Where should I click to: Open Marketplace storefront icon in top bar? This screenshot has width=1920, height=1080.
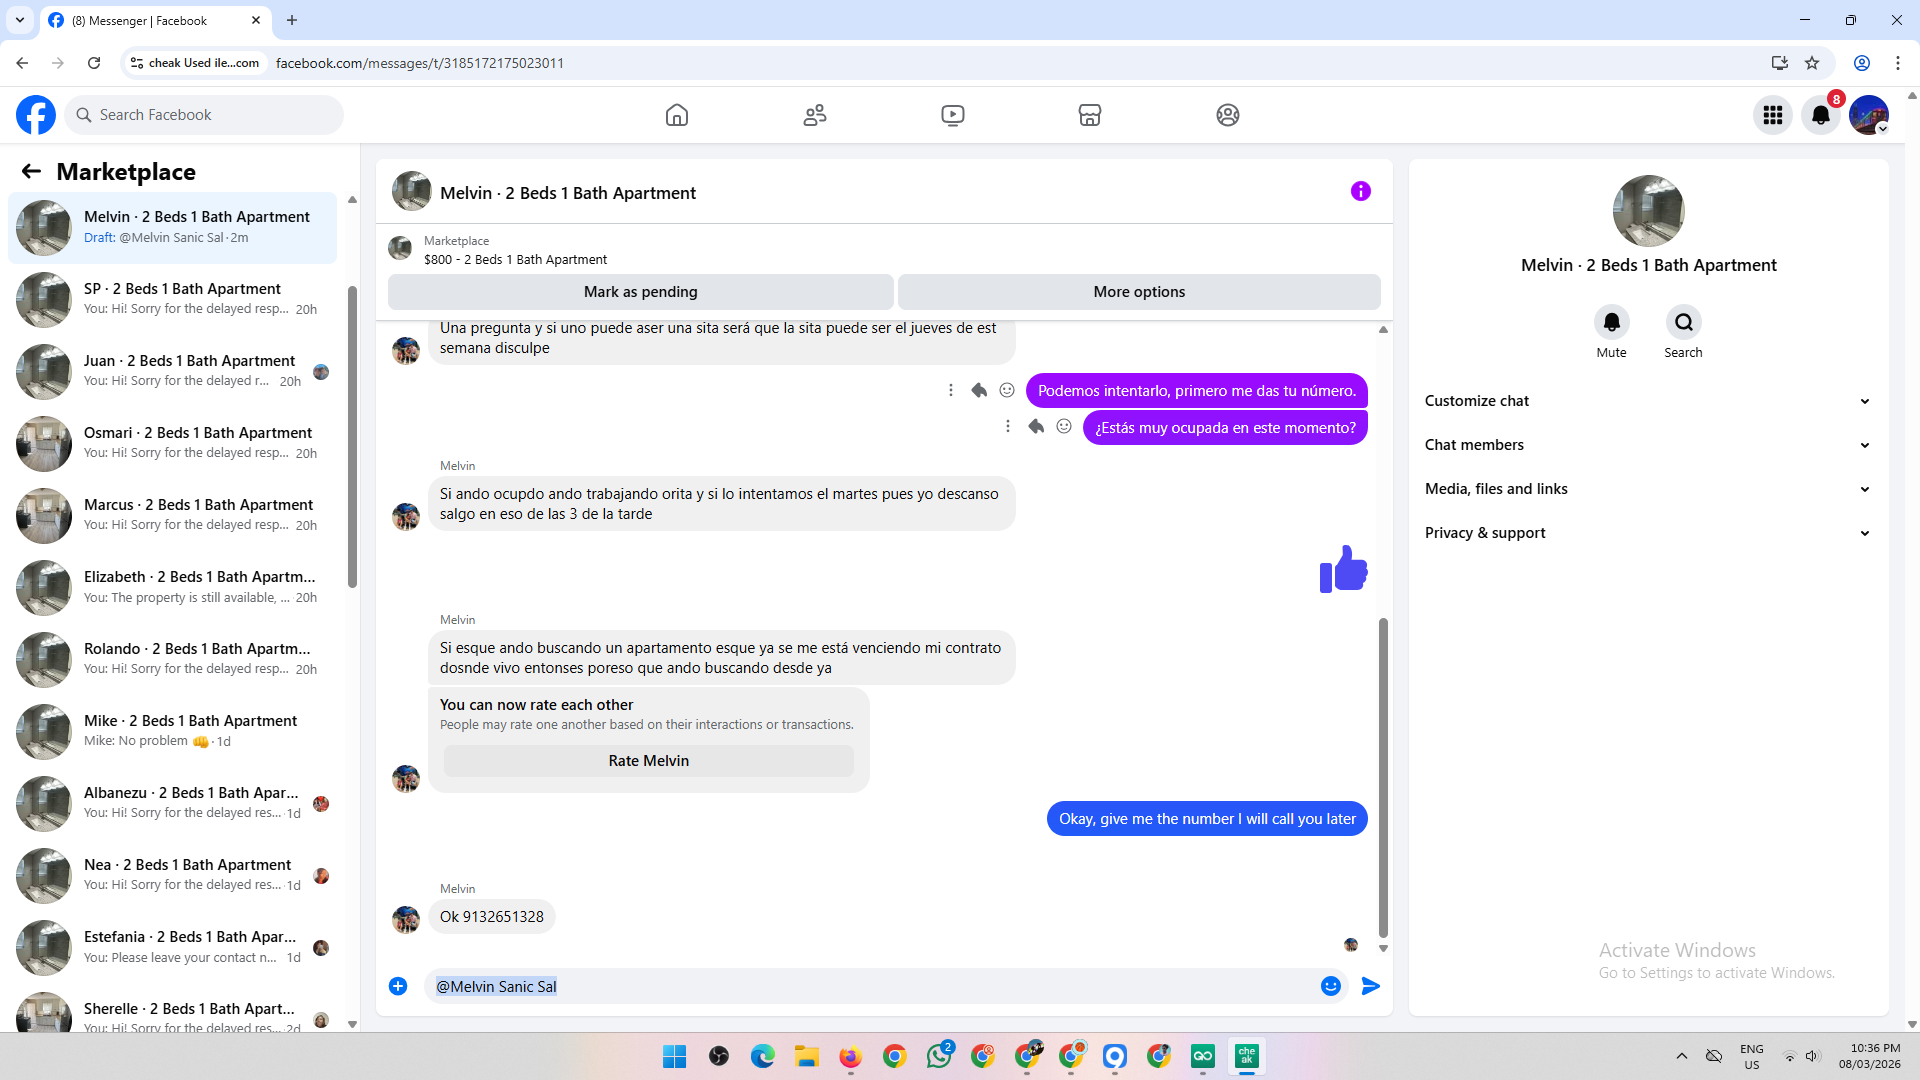[x=1090, y=115]
